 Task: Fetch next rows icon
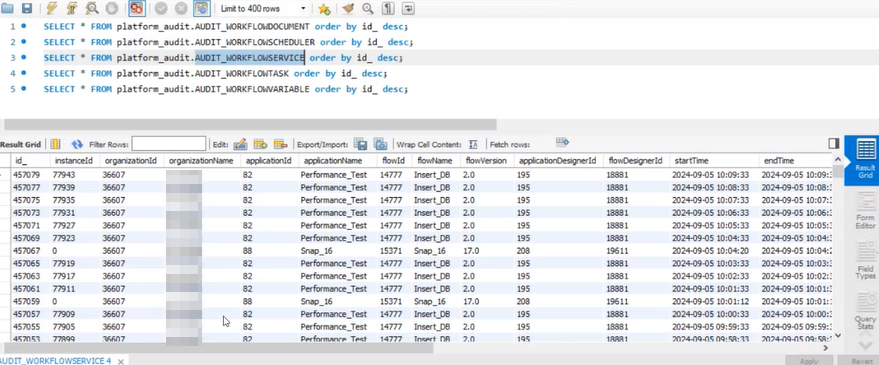562,142
